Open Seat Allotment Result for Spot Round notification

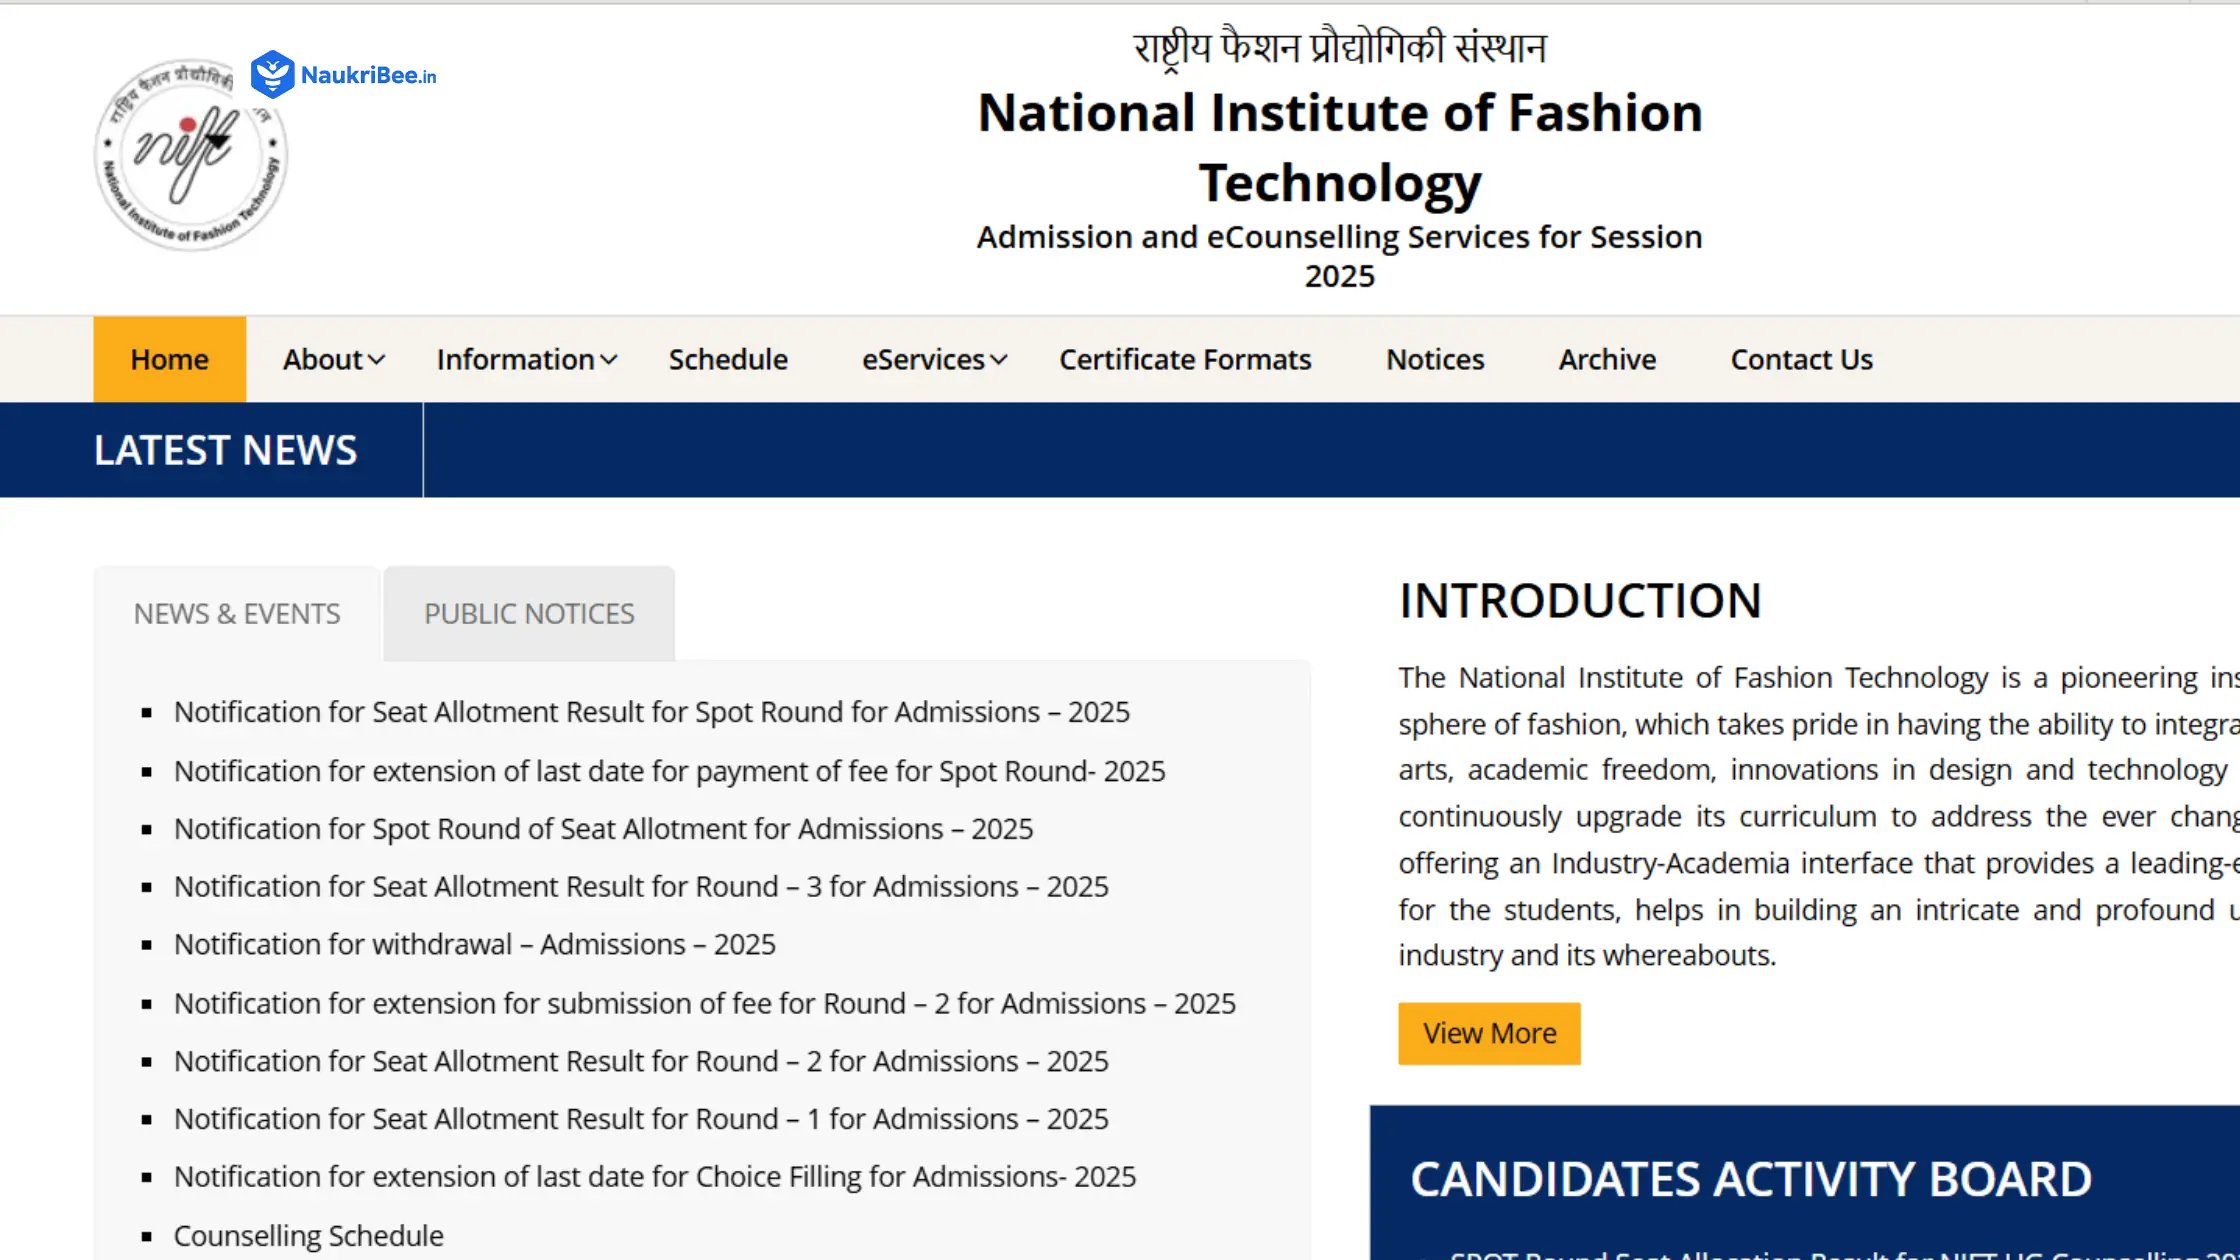tap(651, 711)
